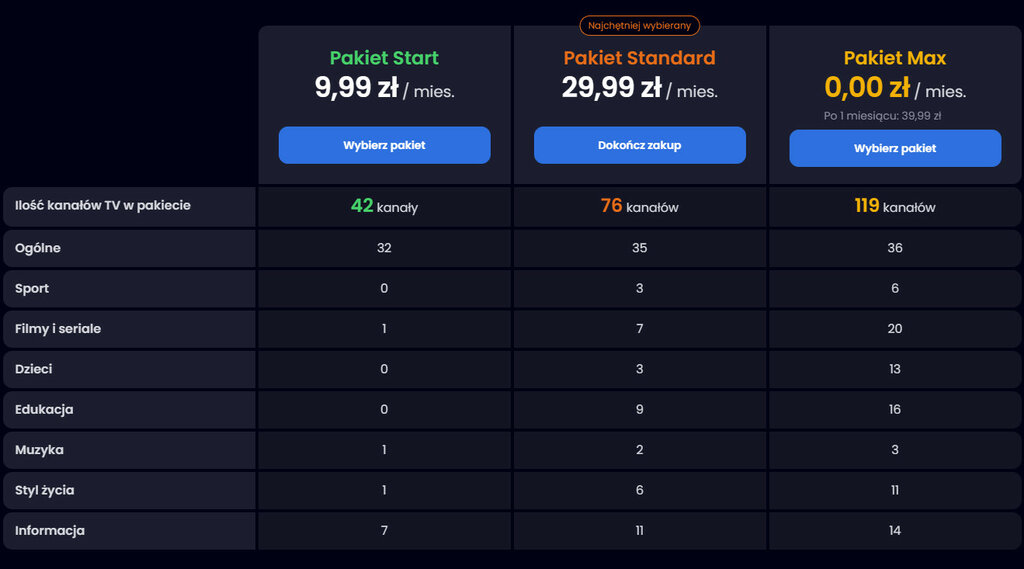The width and height of the screenshot is (1024, 569).
Task: Click the Sport category row label
Action: tap(32, 289)
